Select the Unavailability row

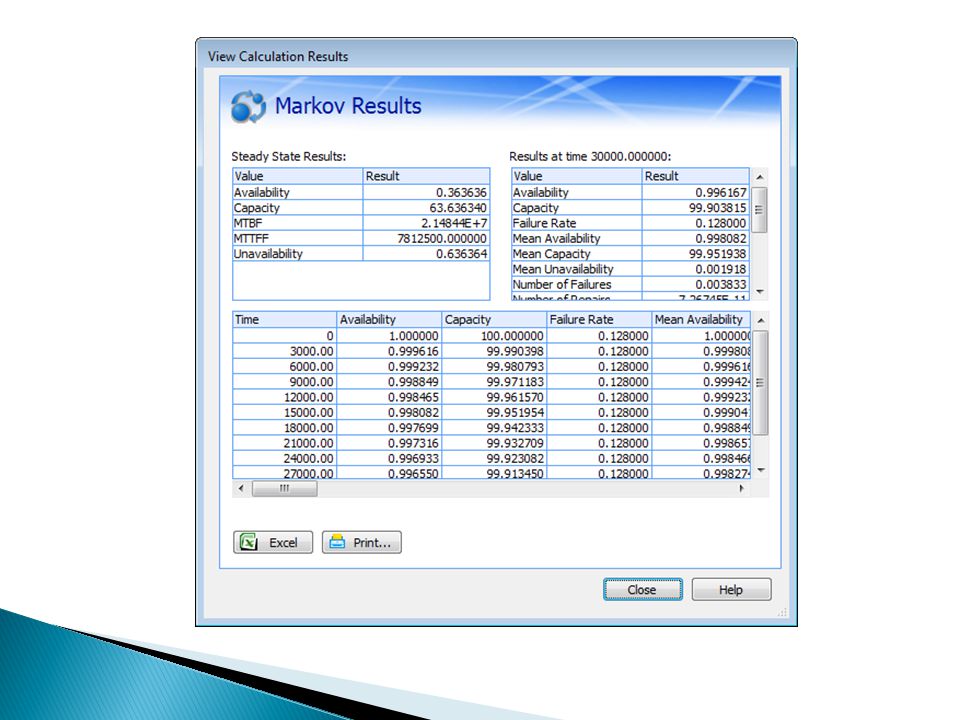coord(361,253)
